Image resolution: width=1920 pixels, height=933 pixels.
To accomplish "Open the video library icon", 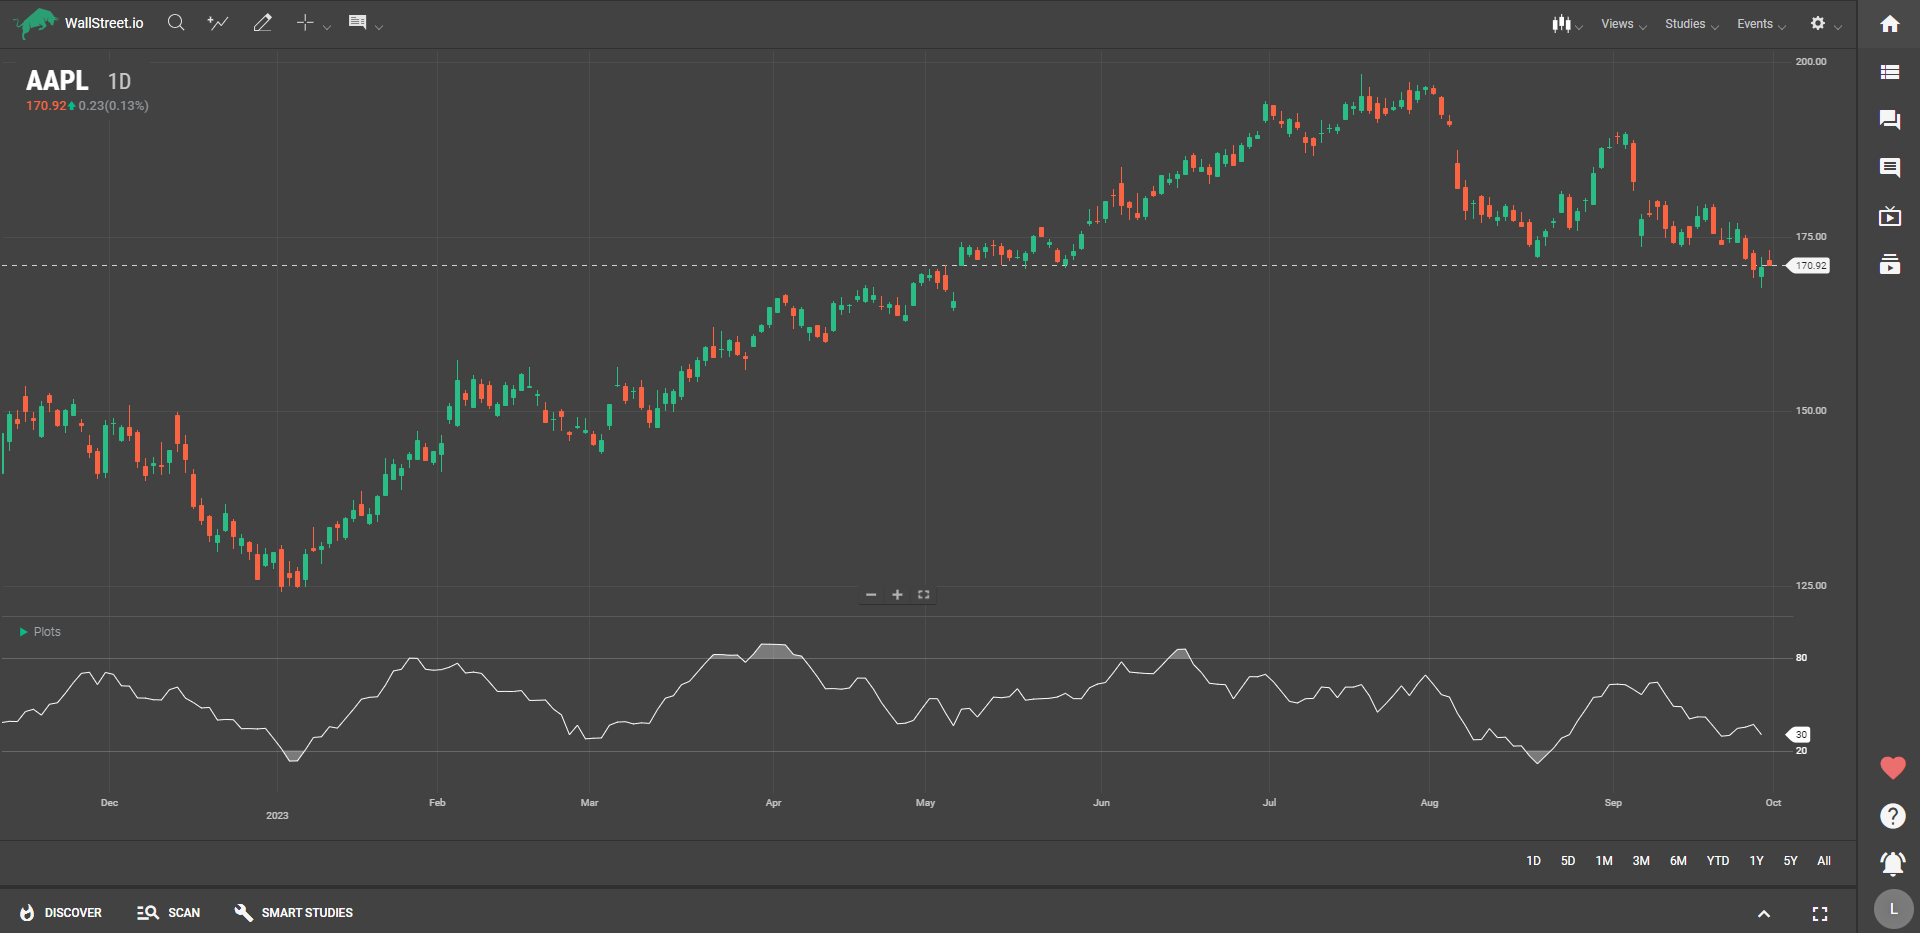I will point(1890,264).
